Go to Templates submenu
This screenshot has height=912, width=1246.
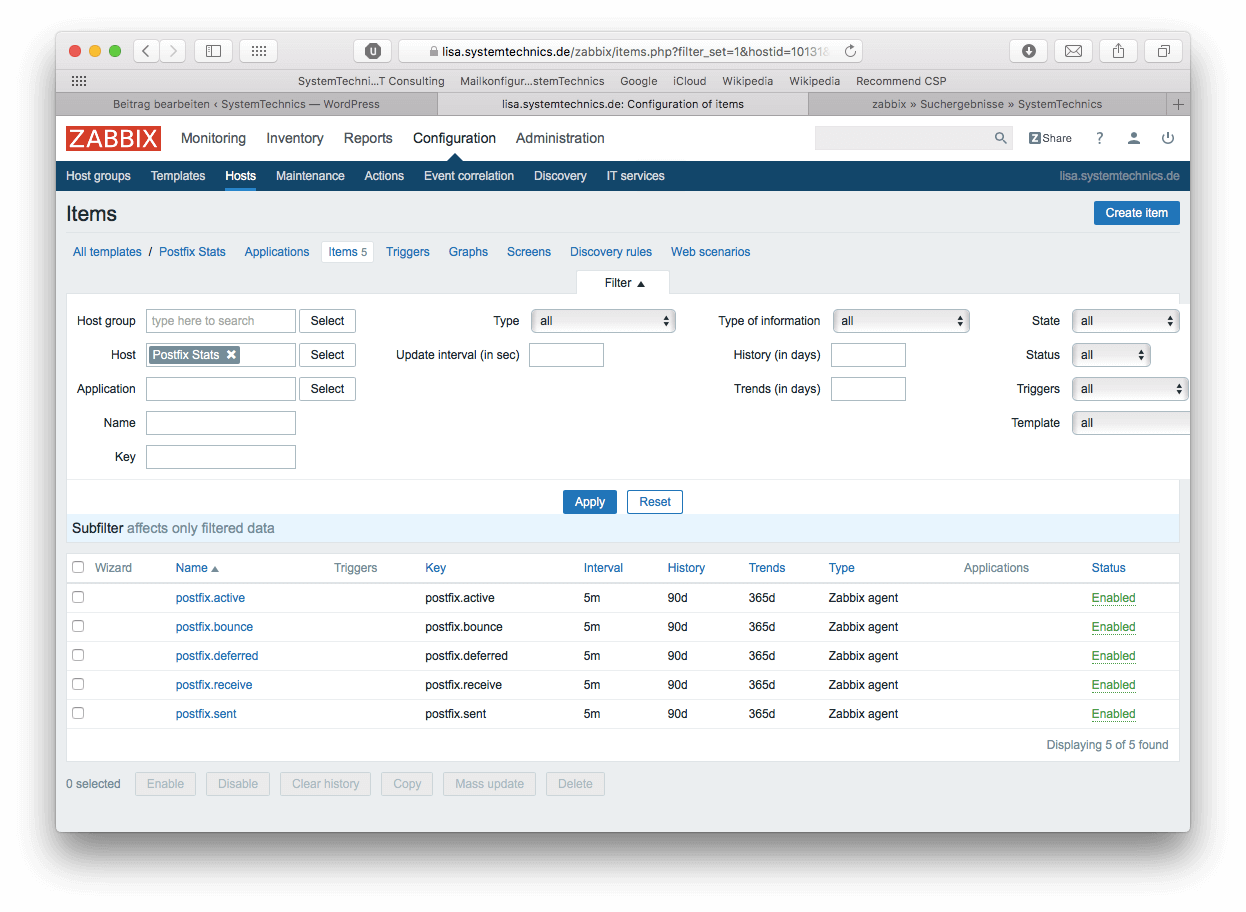178,176
